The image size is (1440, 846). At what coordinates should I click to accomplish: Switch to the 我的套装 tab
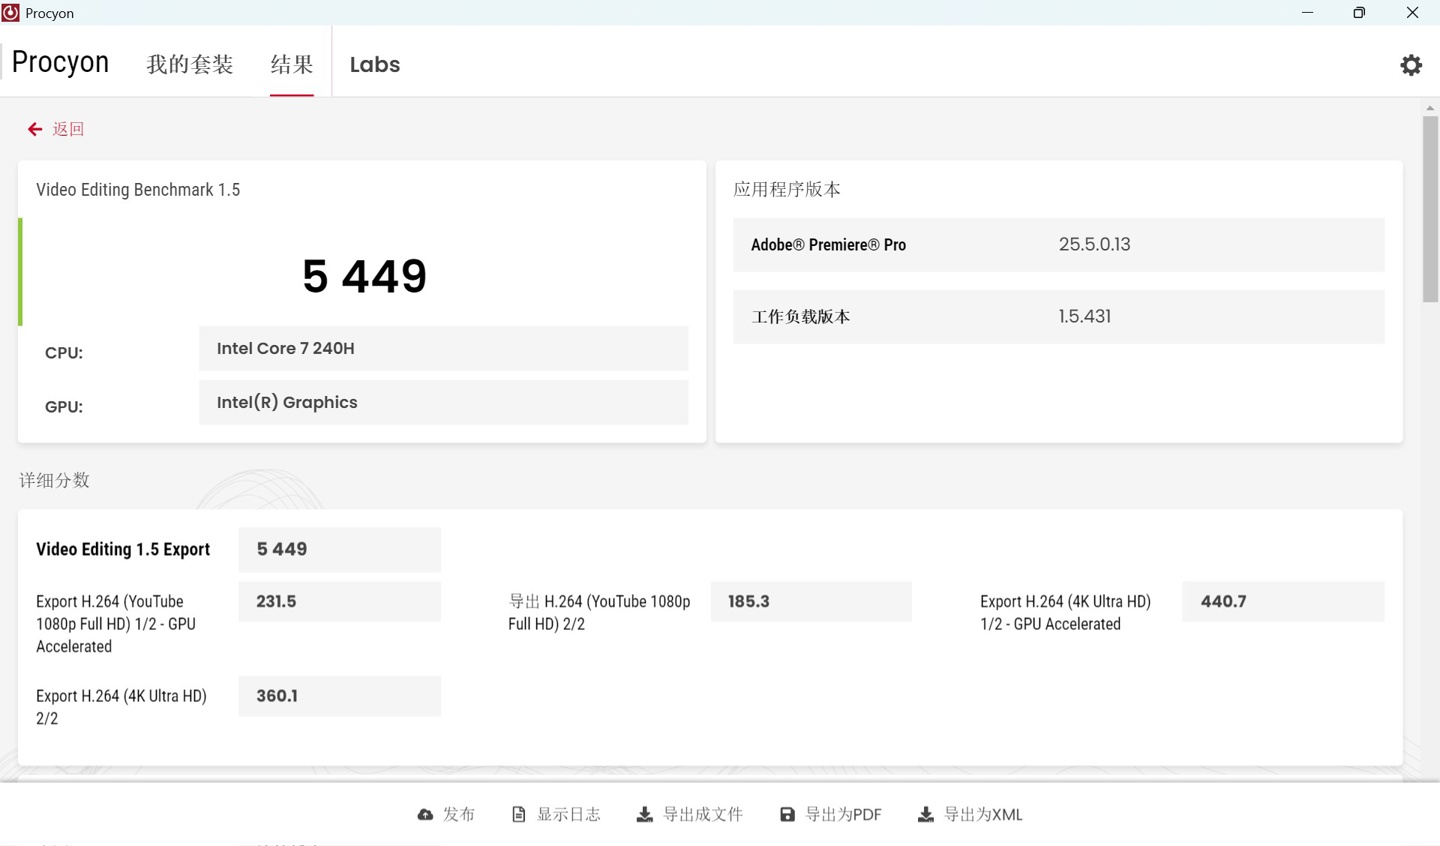pos(190,65)
